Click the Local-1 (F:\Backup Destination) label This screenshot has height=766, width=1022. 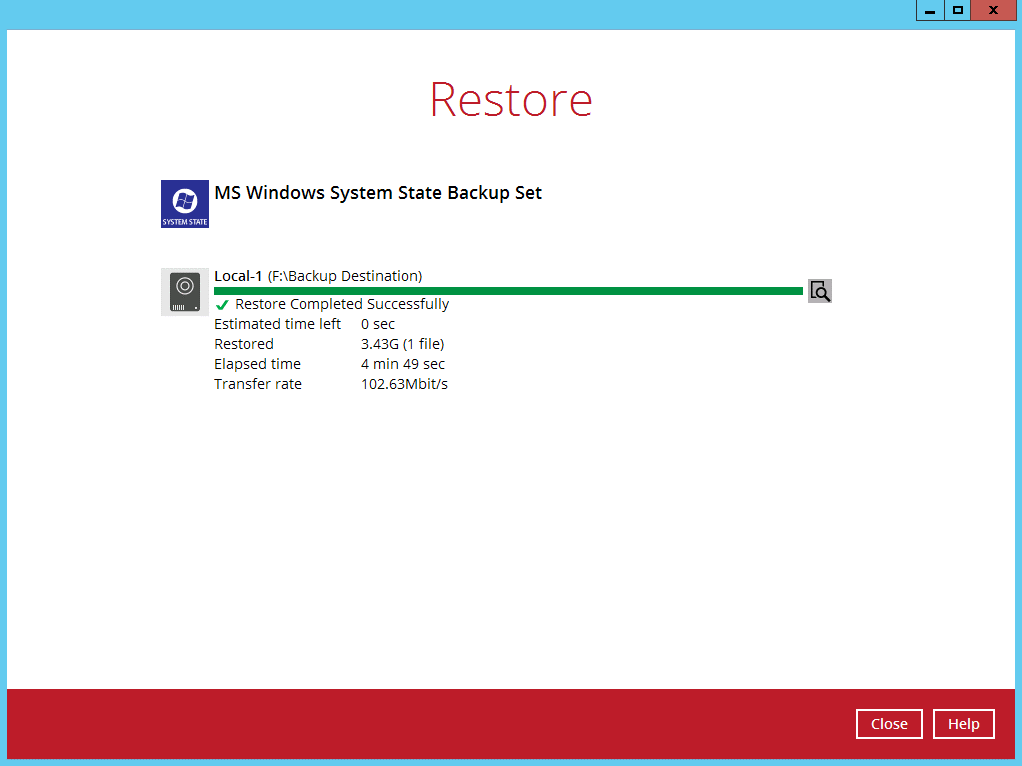[x=318, y=276]
